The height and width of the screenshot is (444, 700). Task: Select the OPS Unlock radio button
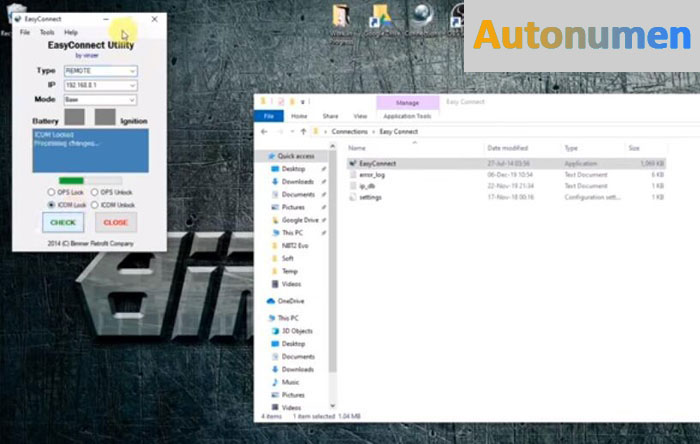coord(95,192)
